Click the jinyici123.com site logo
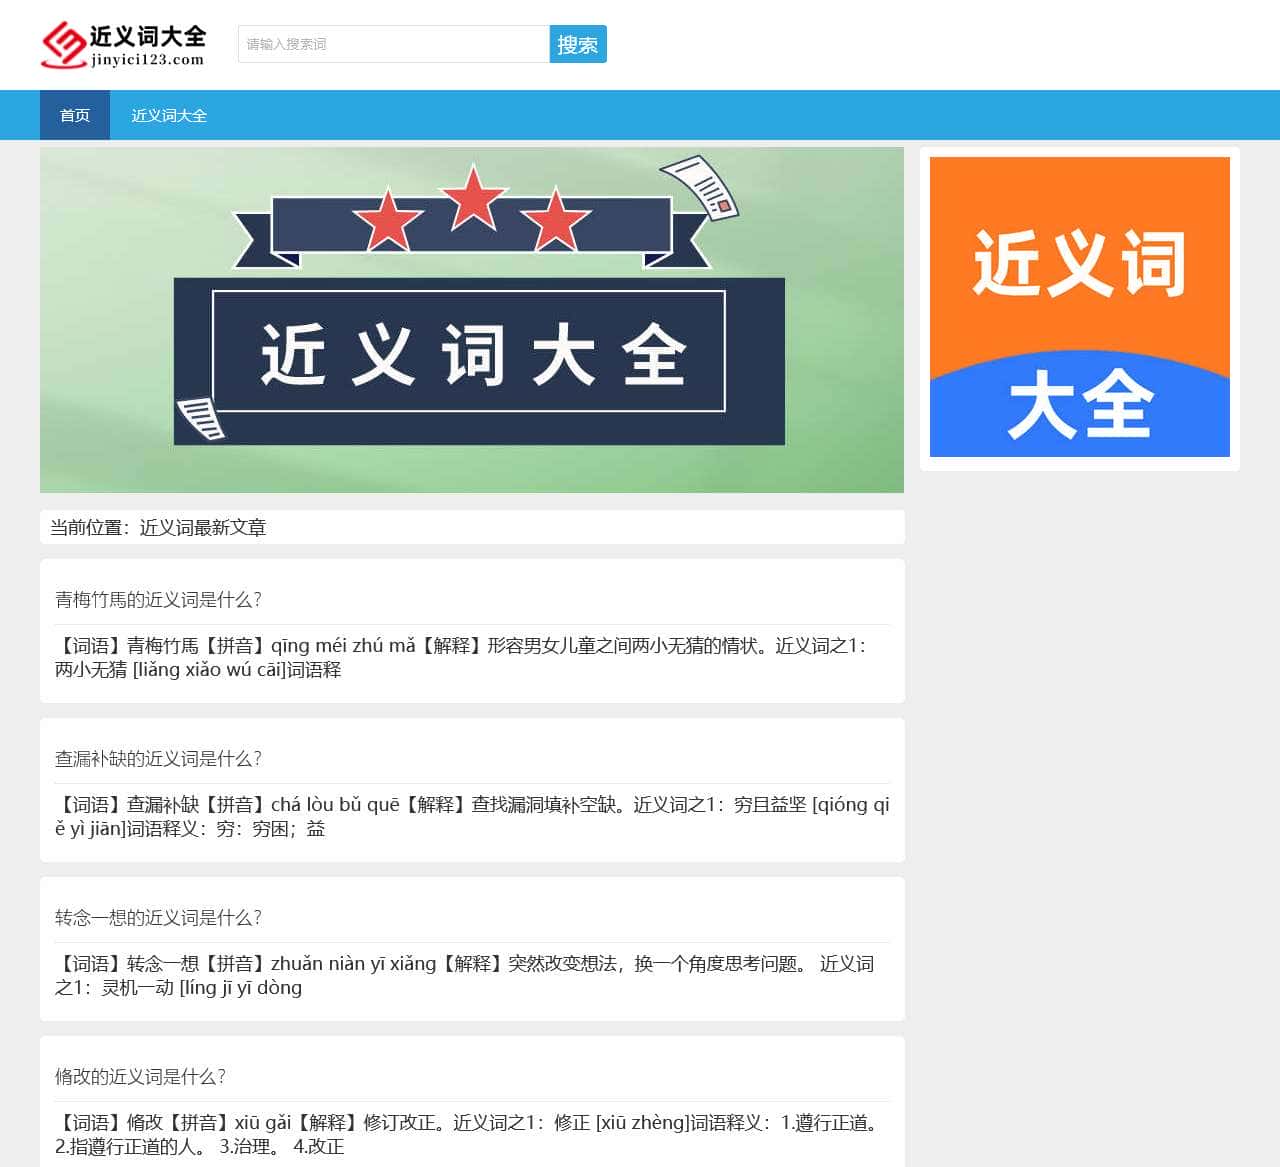1280x1167 pixels. (122, 44)
